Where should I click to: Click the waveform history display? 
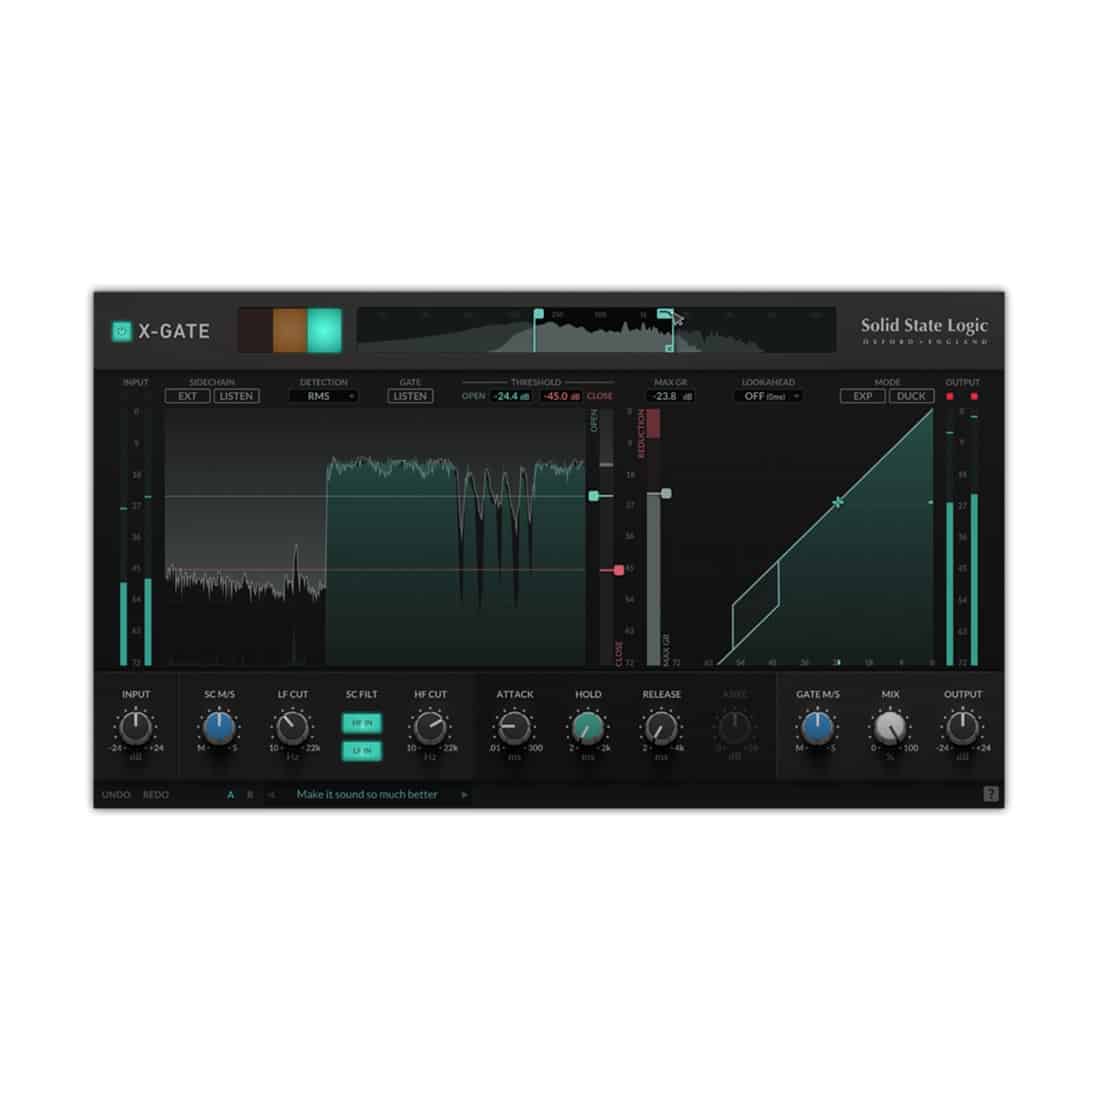(x=375, y=537)
